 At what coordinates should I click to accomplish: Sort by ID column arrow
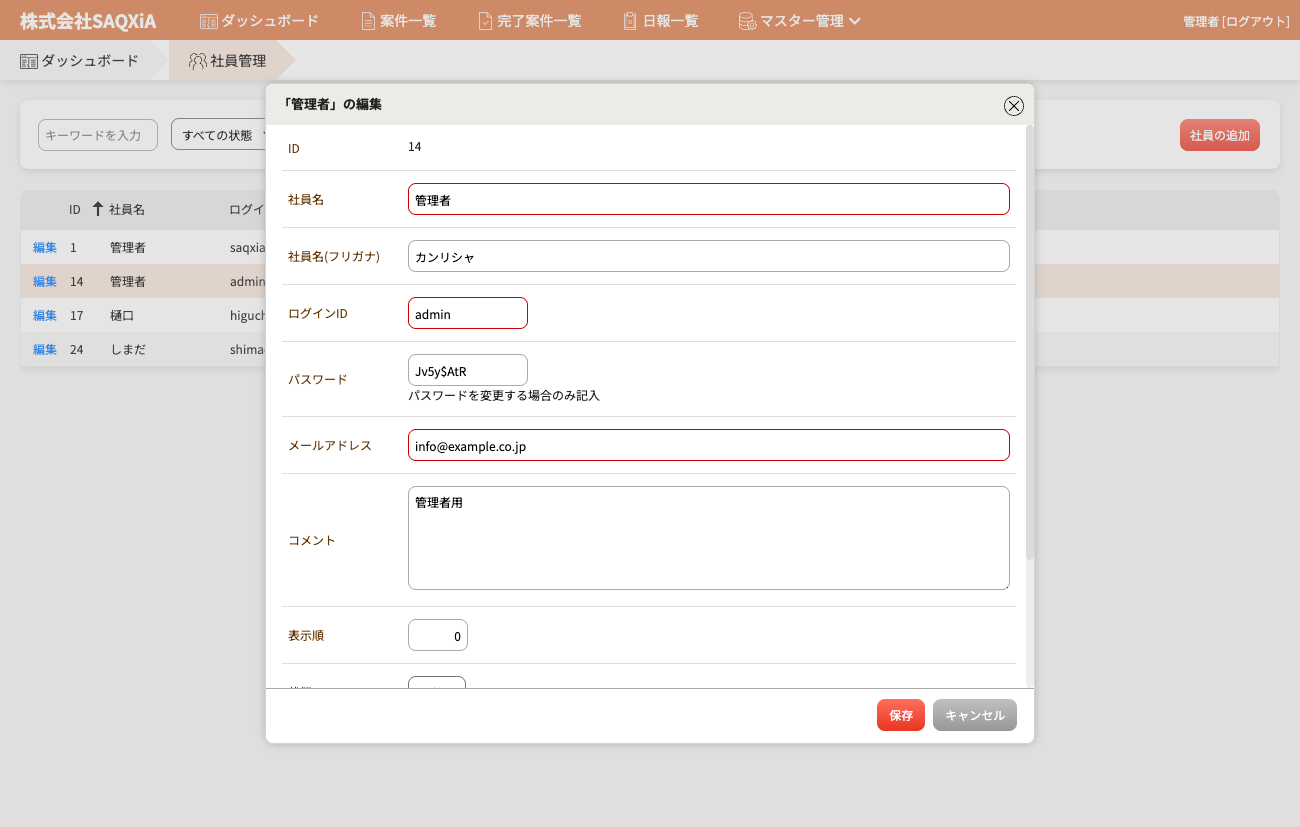click(x=97, y=210)
